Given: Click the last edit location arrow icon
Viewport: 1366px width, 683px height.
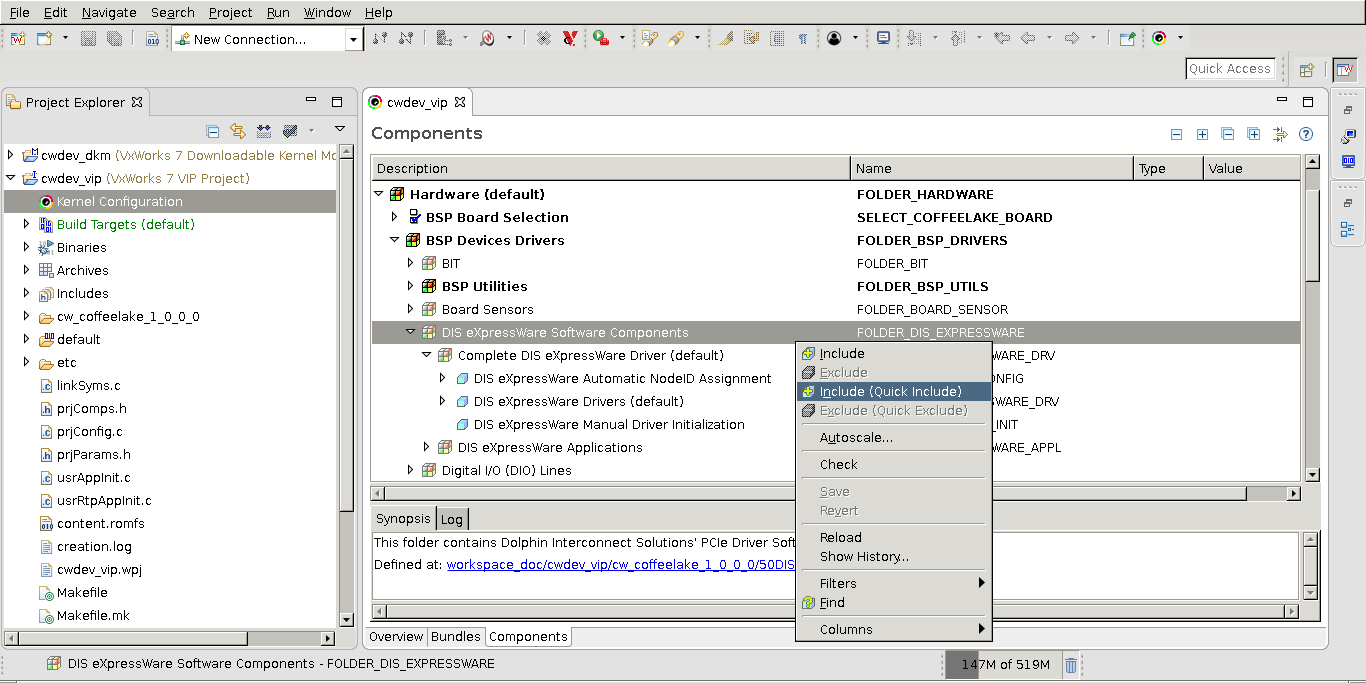Looking at the screenshot, I should point(1001,38).
